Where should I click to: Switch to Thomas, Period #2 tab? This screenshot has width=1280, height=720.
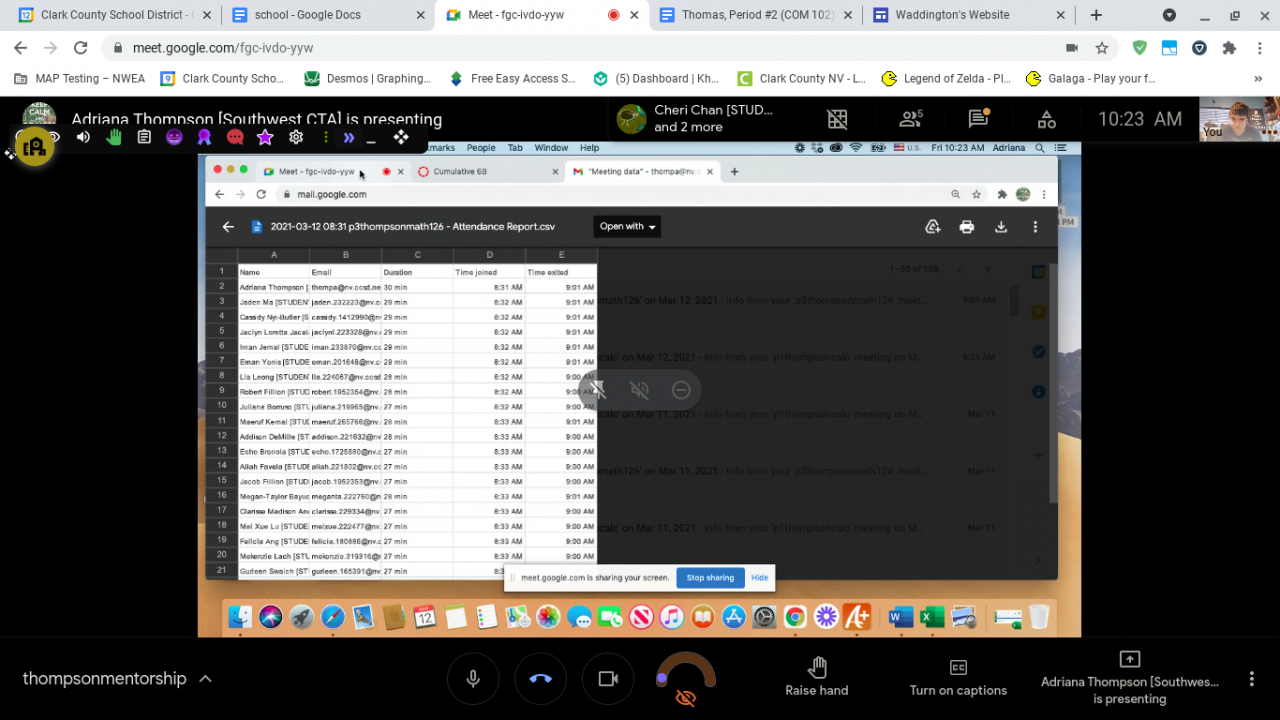pos(753,15)
